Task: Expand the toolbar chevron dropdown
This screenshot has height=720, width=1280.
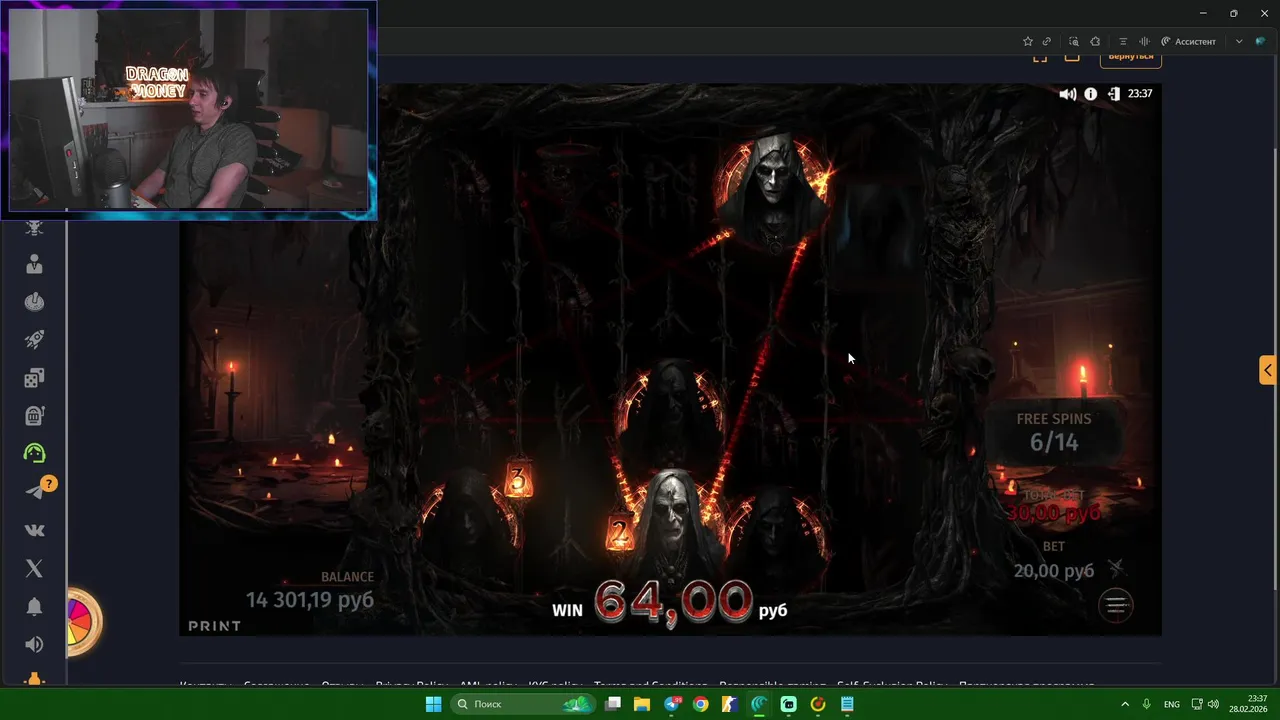Action: 1239,41
